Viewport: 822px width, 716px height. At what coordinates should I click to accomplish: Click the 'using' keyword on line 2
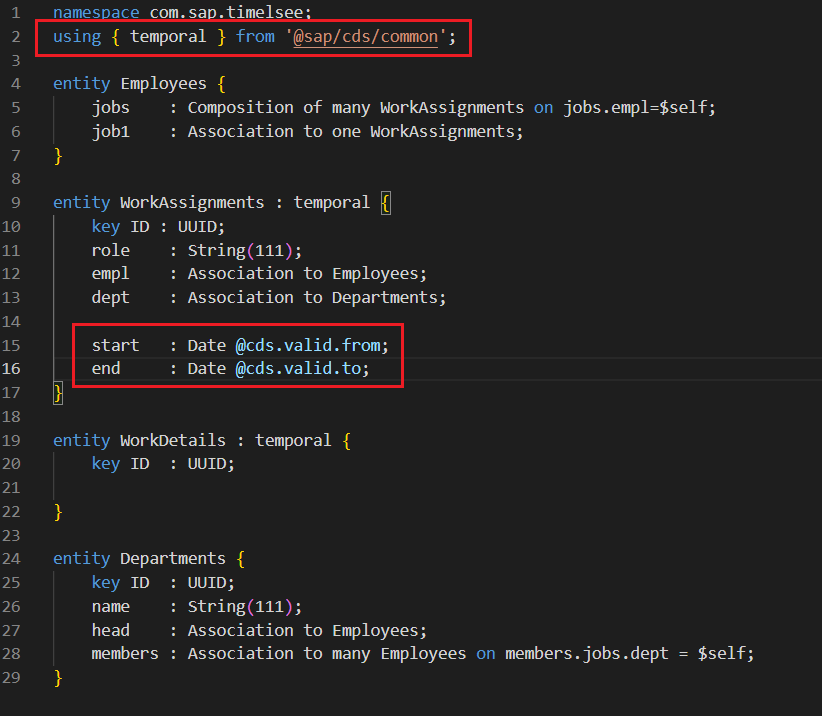77,37
